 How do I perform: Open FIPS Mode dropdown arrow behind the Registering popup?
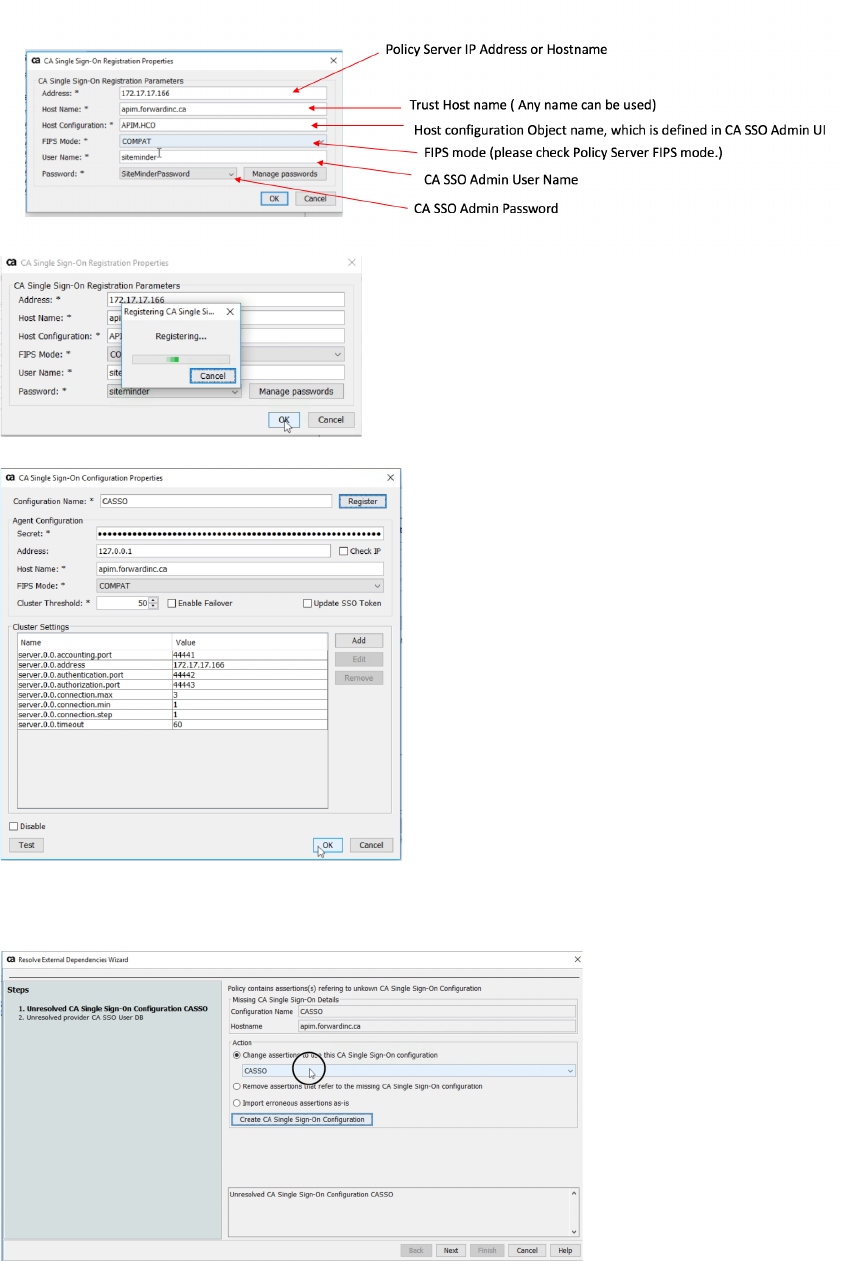click(338, 354)
